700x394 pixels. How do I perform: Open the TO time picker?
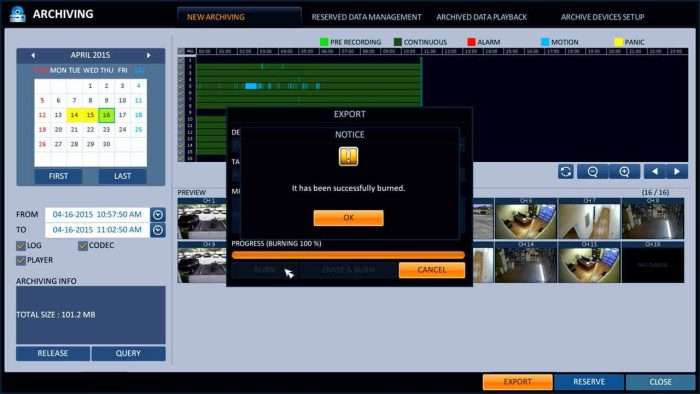158,230
